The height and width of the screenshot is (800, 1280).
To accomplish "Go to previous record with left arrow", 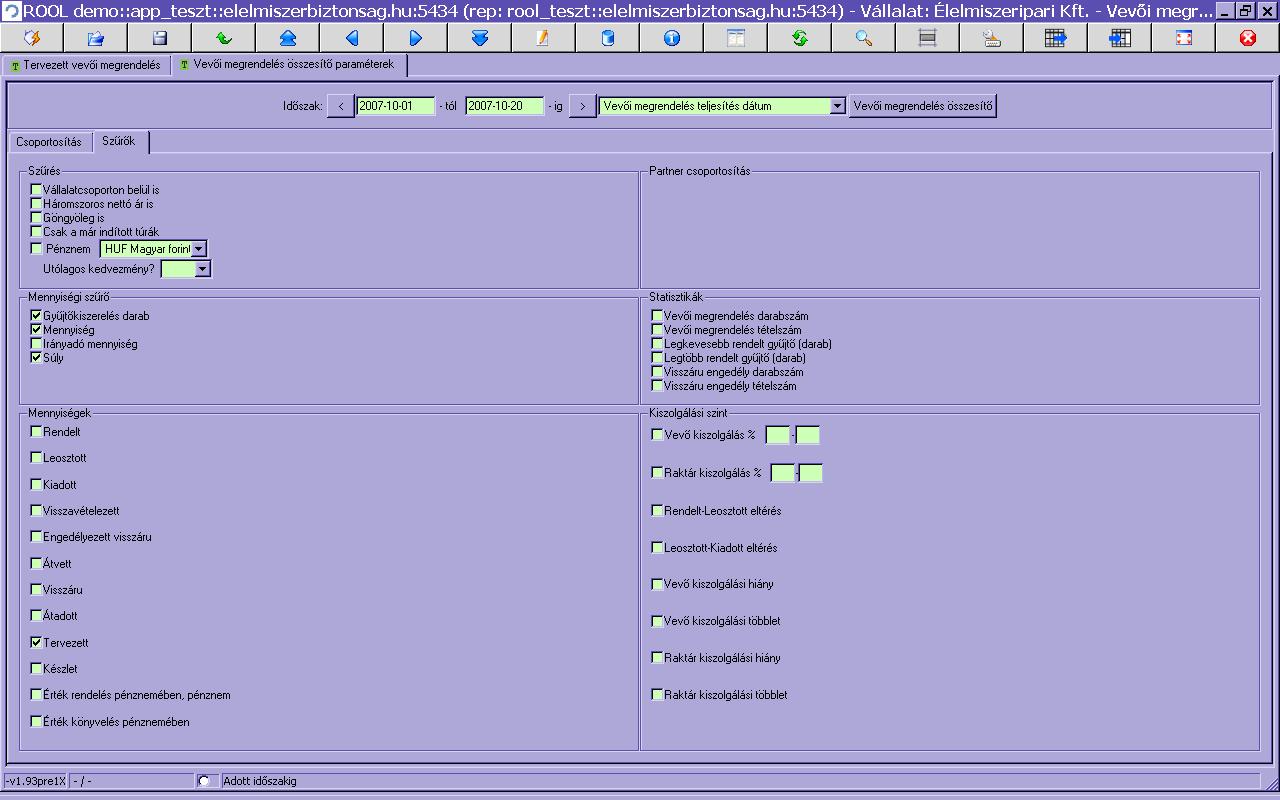I will pyautogui.click(x=352, y=38).
